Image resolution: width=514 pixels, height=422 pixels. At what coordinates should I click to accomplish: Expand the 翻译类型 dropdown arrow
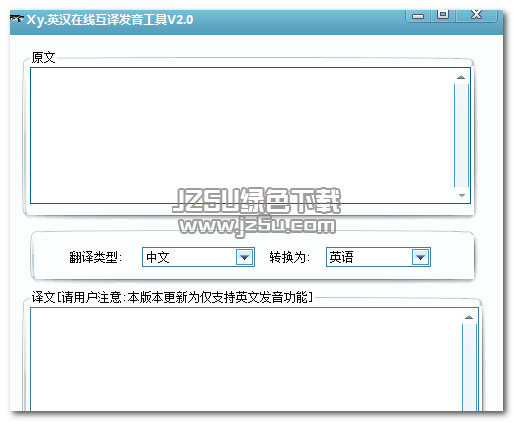[244, 257]
